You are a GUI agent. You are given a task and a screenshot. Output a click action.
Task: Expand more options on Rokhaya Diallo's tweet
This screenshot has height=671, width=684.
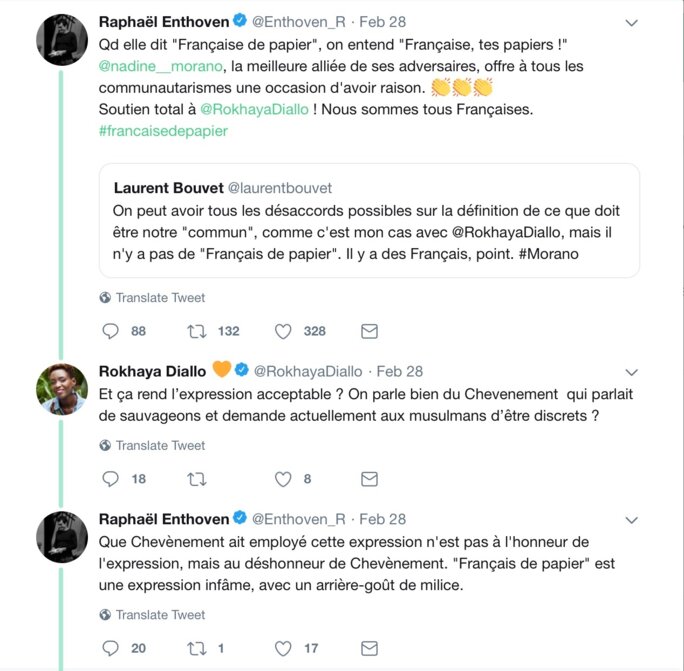(631, 372)
